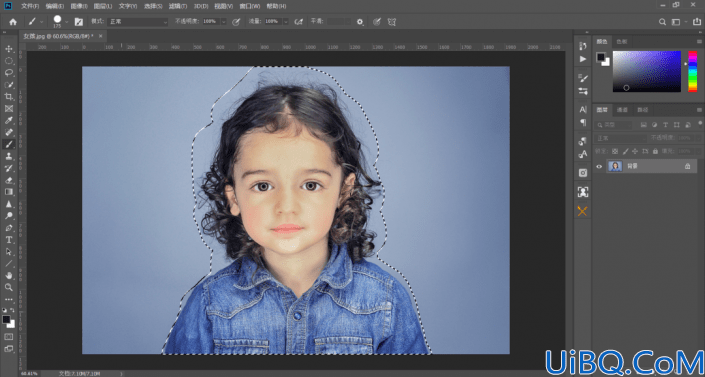
Task: Open the brush preset picker dropdown
Action: pos(67,21)
